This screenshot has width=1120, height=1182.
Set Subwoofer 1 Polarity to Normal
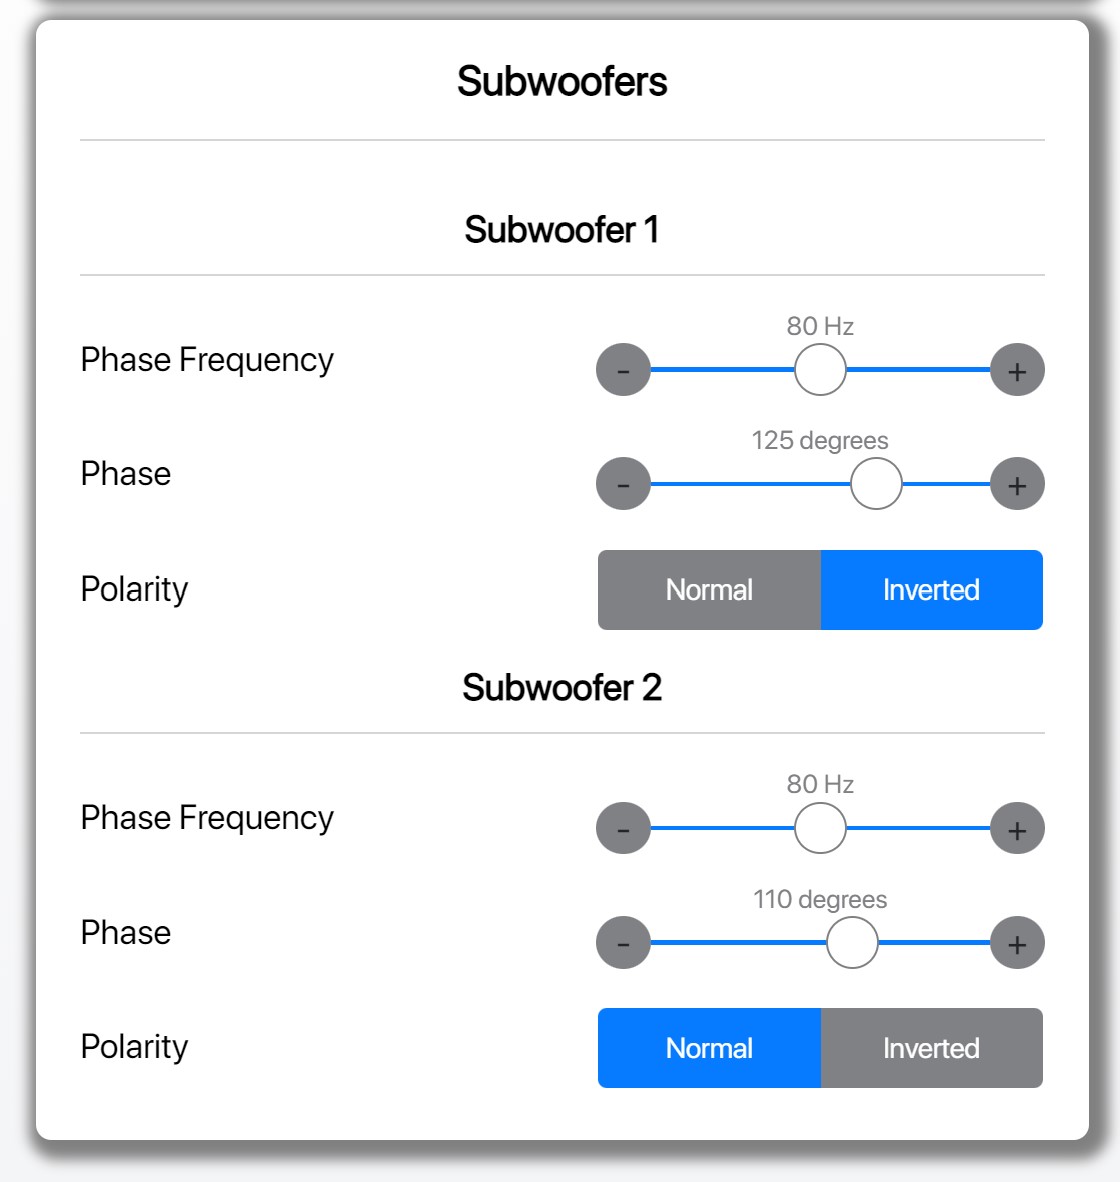[x=709, y=589]
